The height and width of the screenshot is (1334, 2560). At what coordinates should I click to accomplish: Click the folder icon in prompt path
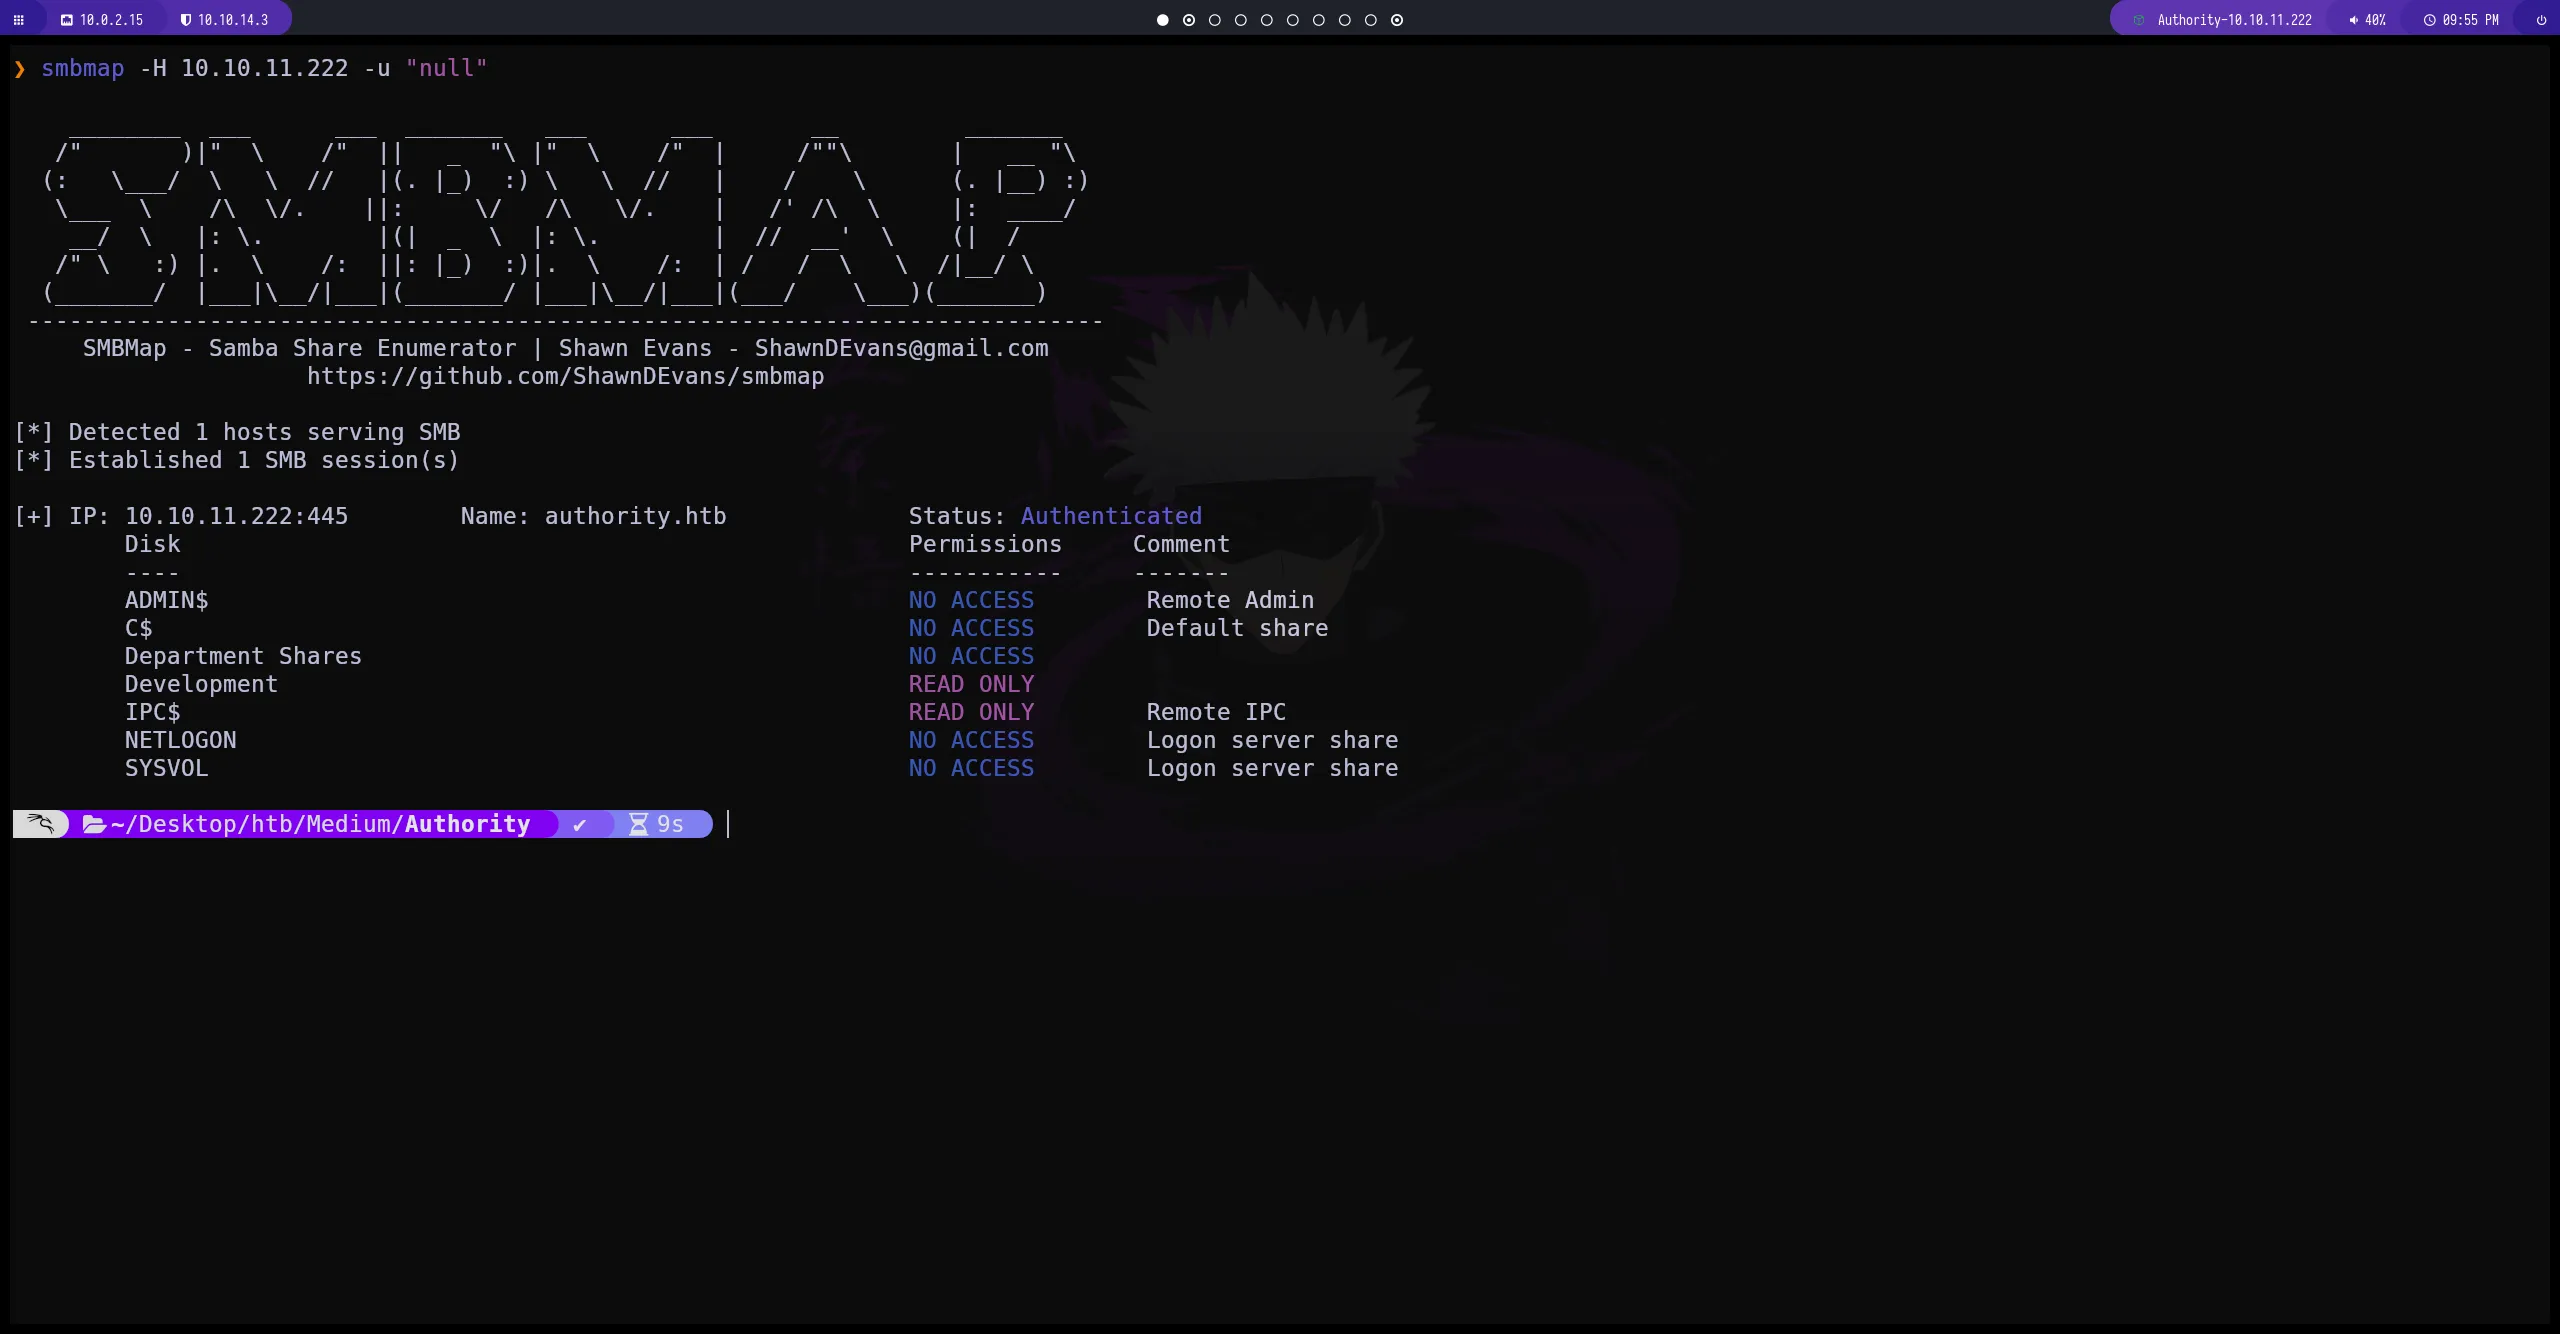[x=94, y=824]
